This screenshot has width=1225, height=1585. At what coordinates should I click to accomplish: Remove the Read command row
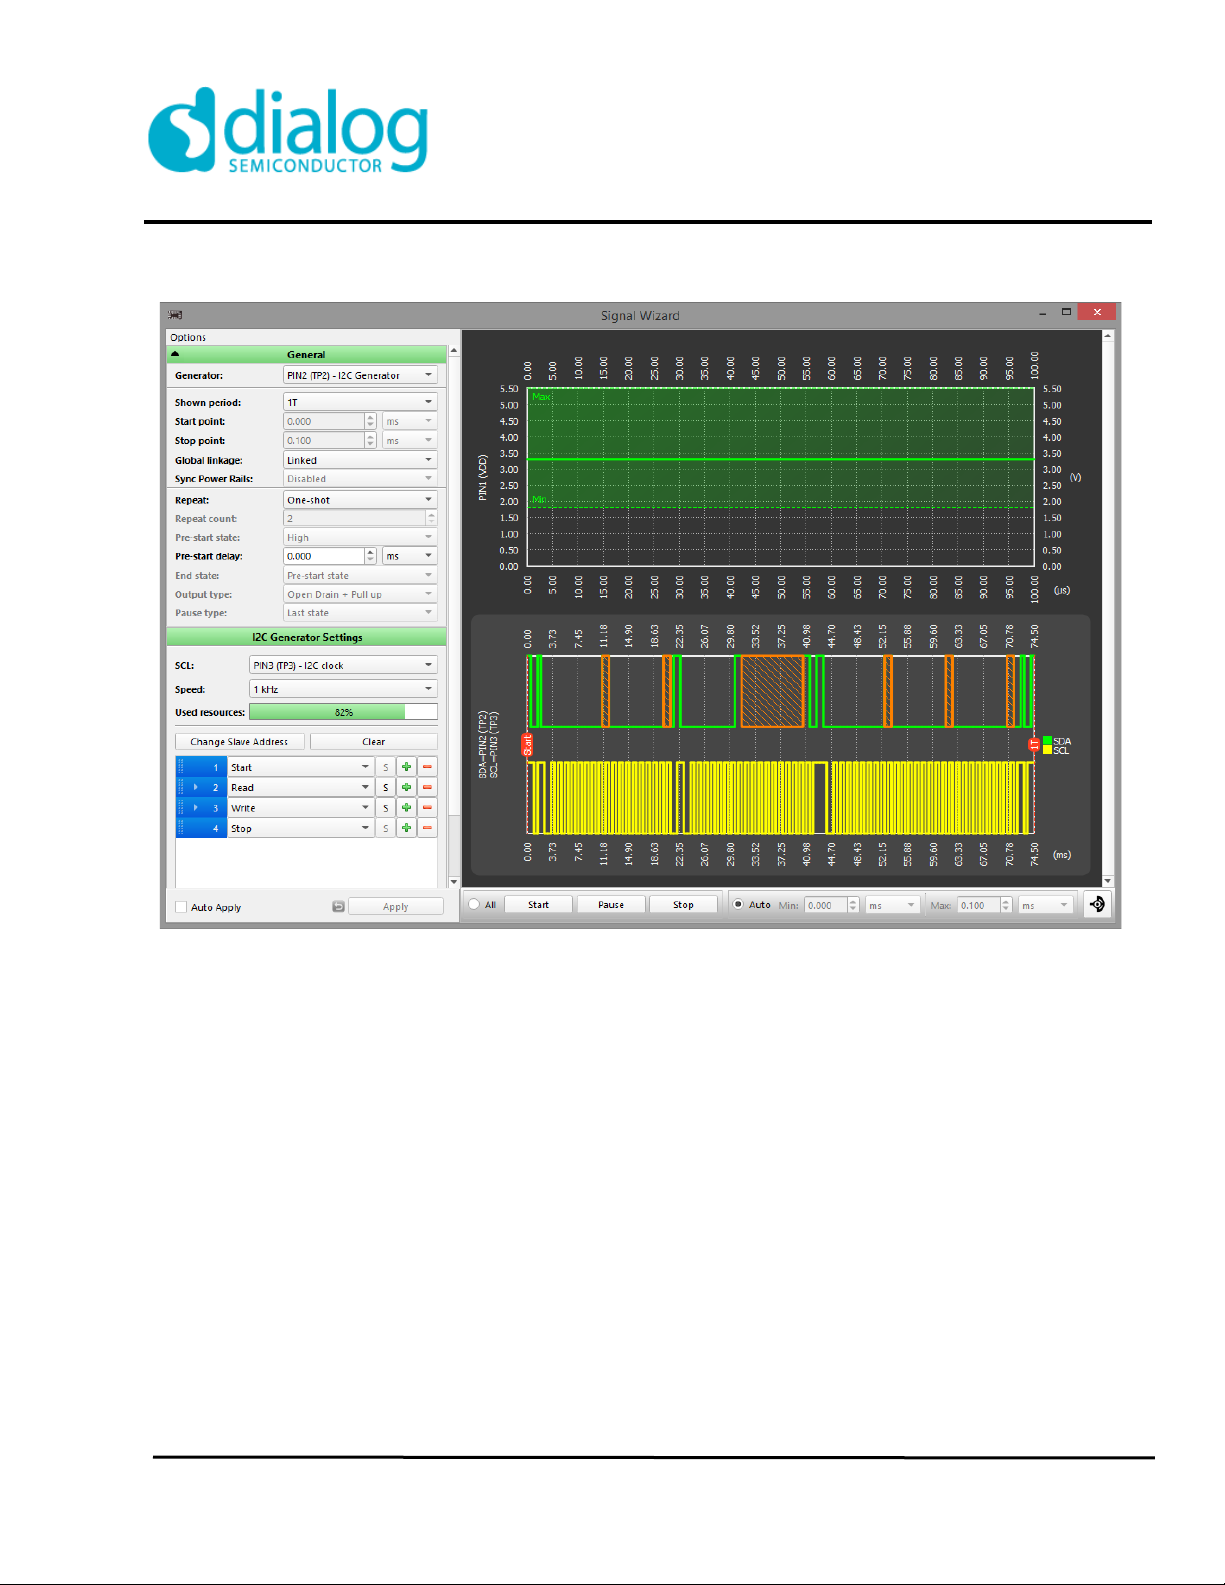click(427, 788)
